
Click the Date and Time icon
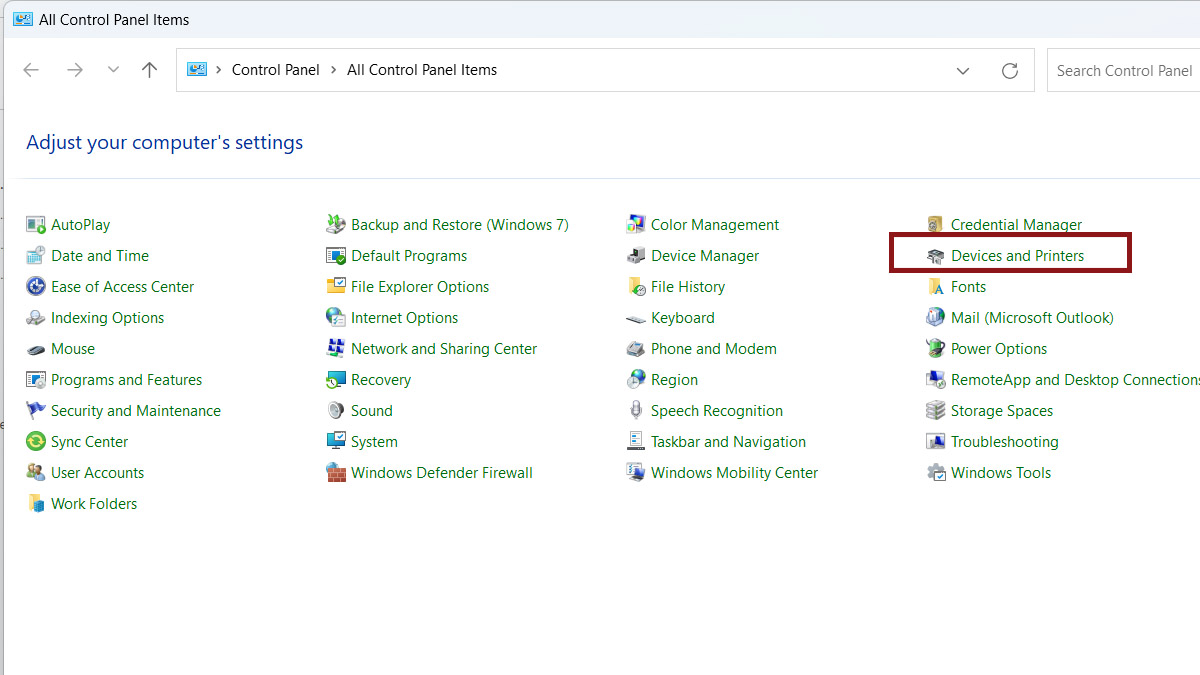(36, 256)
